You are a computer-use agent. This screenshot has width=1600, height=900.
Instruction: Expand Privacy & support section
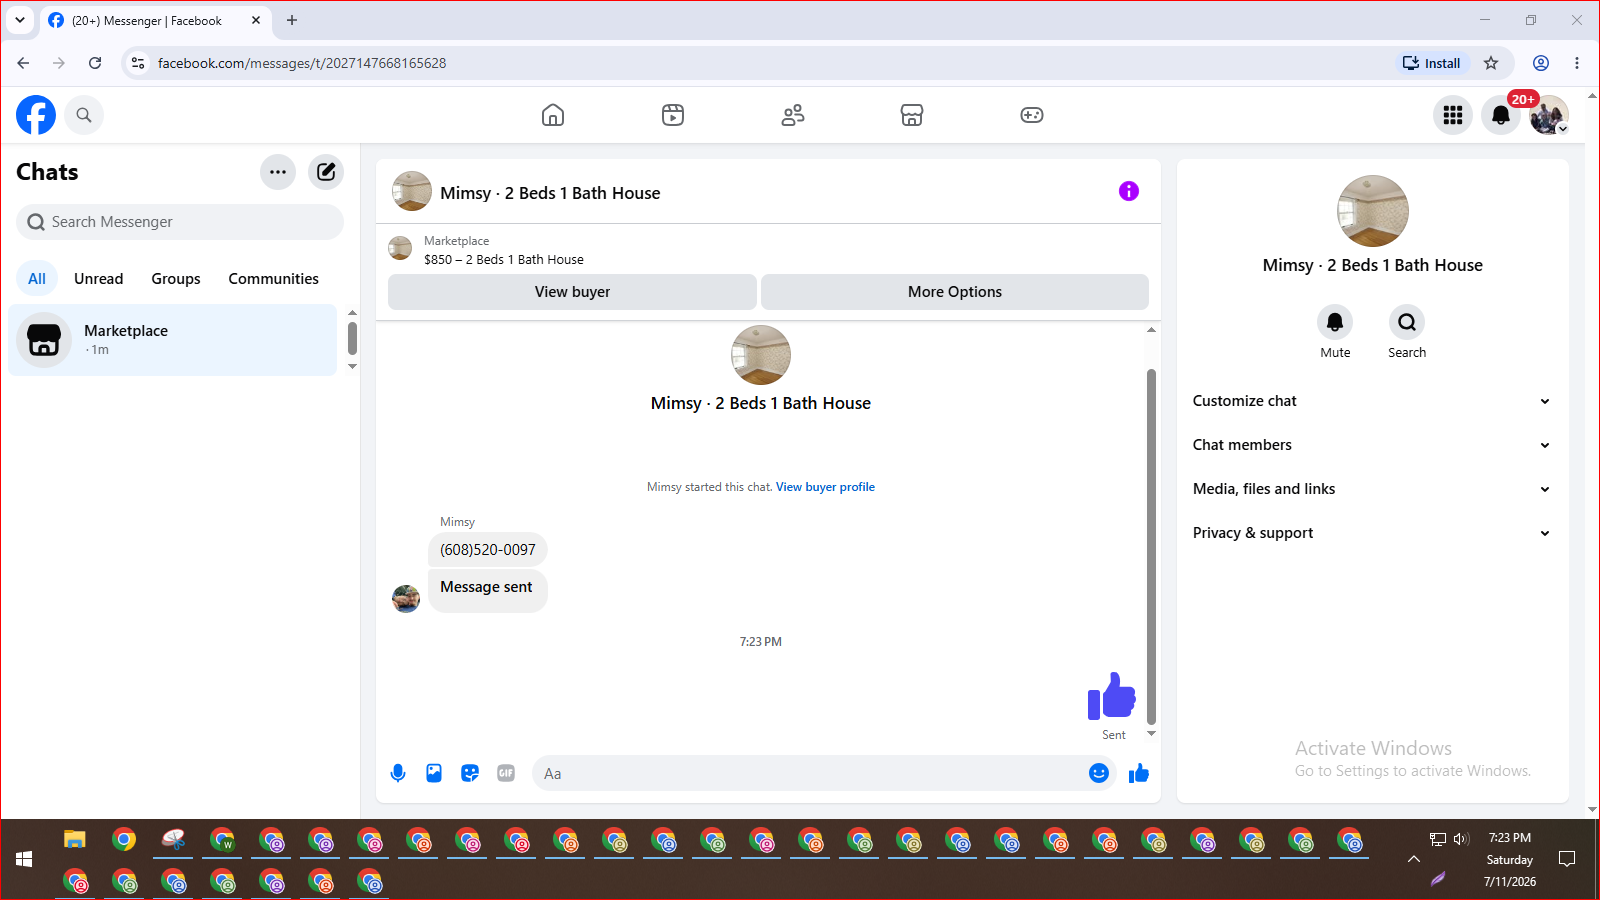point(1372,533)
